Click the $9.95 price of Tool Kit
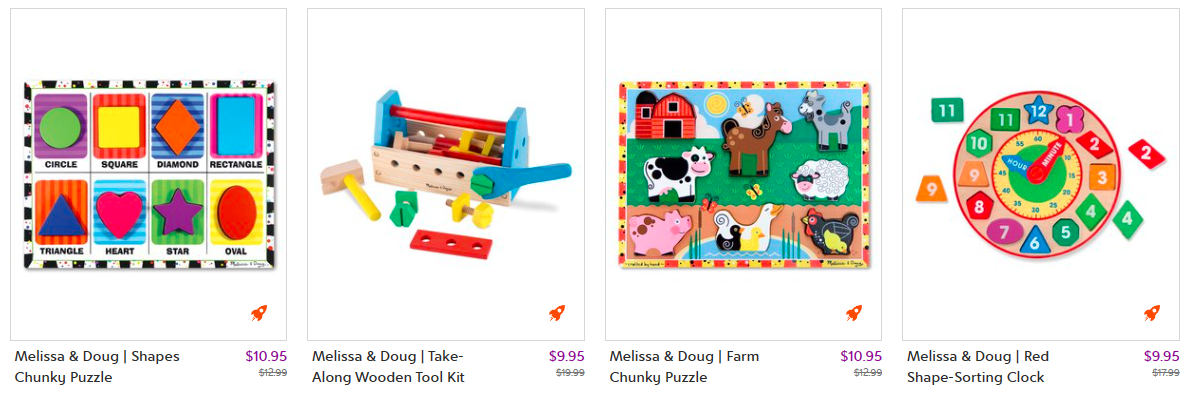Viewport: 1190px width, 413px height. (x=567, y=356)
